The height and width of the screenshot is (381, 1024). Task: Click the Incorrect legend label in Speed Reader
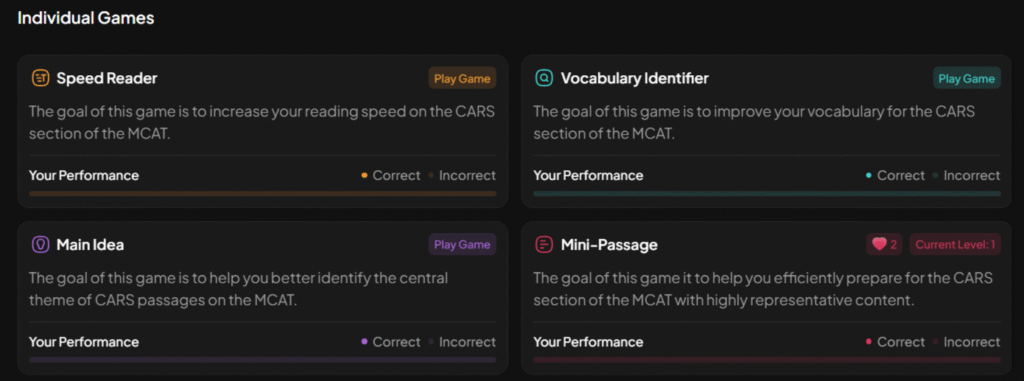pyautogui.click(x=467, y=176)
